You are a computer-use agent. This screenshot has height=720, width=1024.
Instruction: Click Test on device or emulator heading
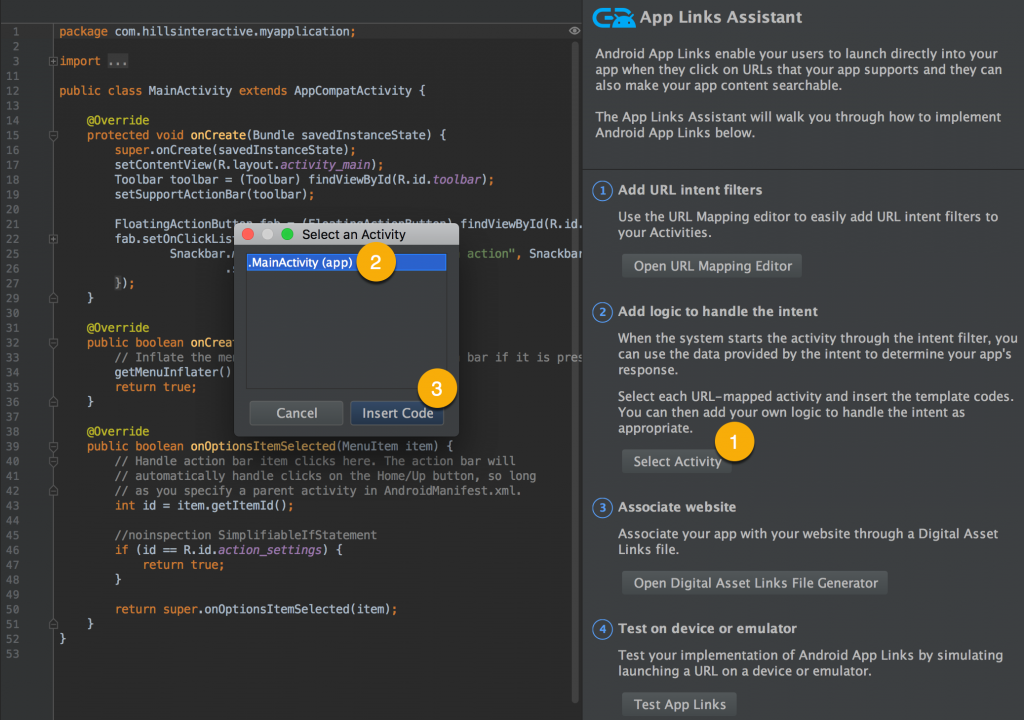point(707,629)
